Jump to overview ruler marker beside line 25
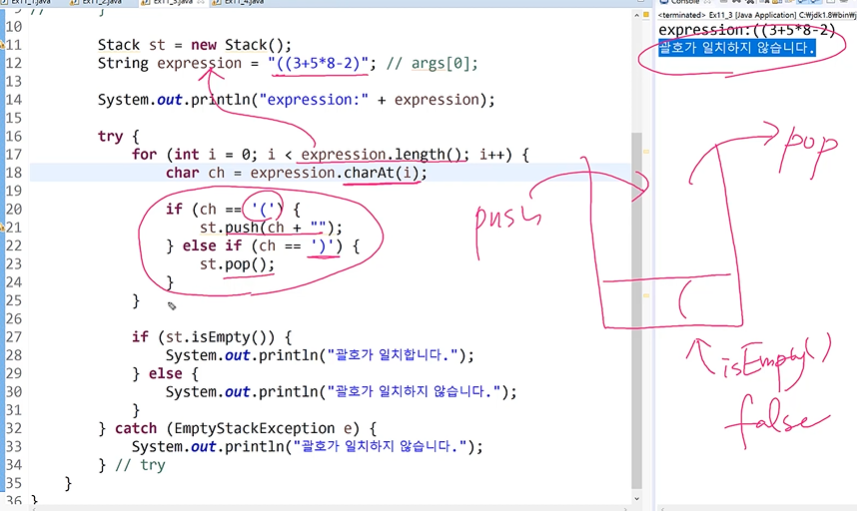 [646, 296]
